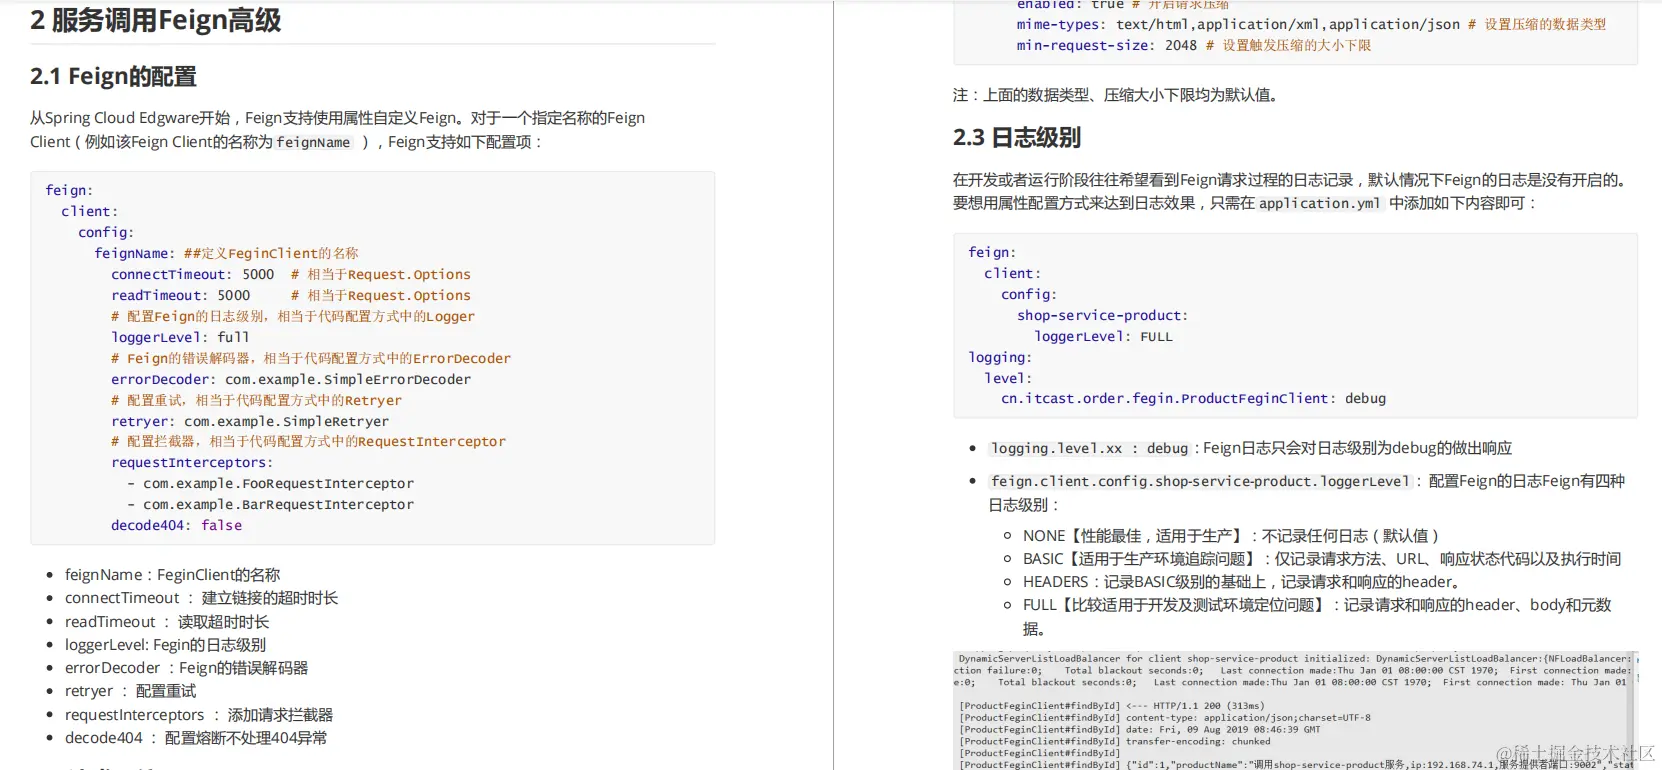
Task: Click the 'FULL【比较适用于开发及测试环境定位问题】' item
Action: 1317,617
